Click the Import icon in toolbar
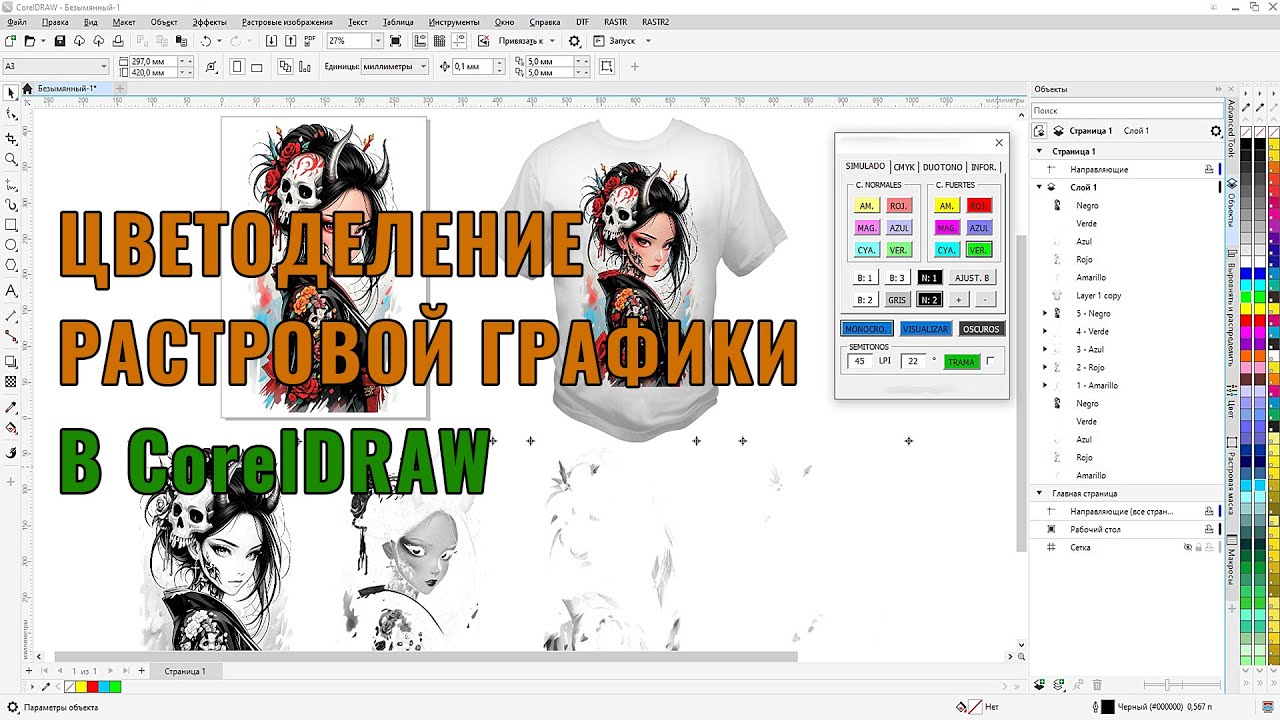 pyautogui.click(x=271, y=41)
